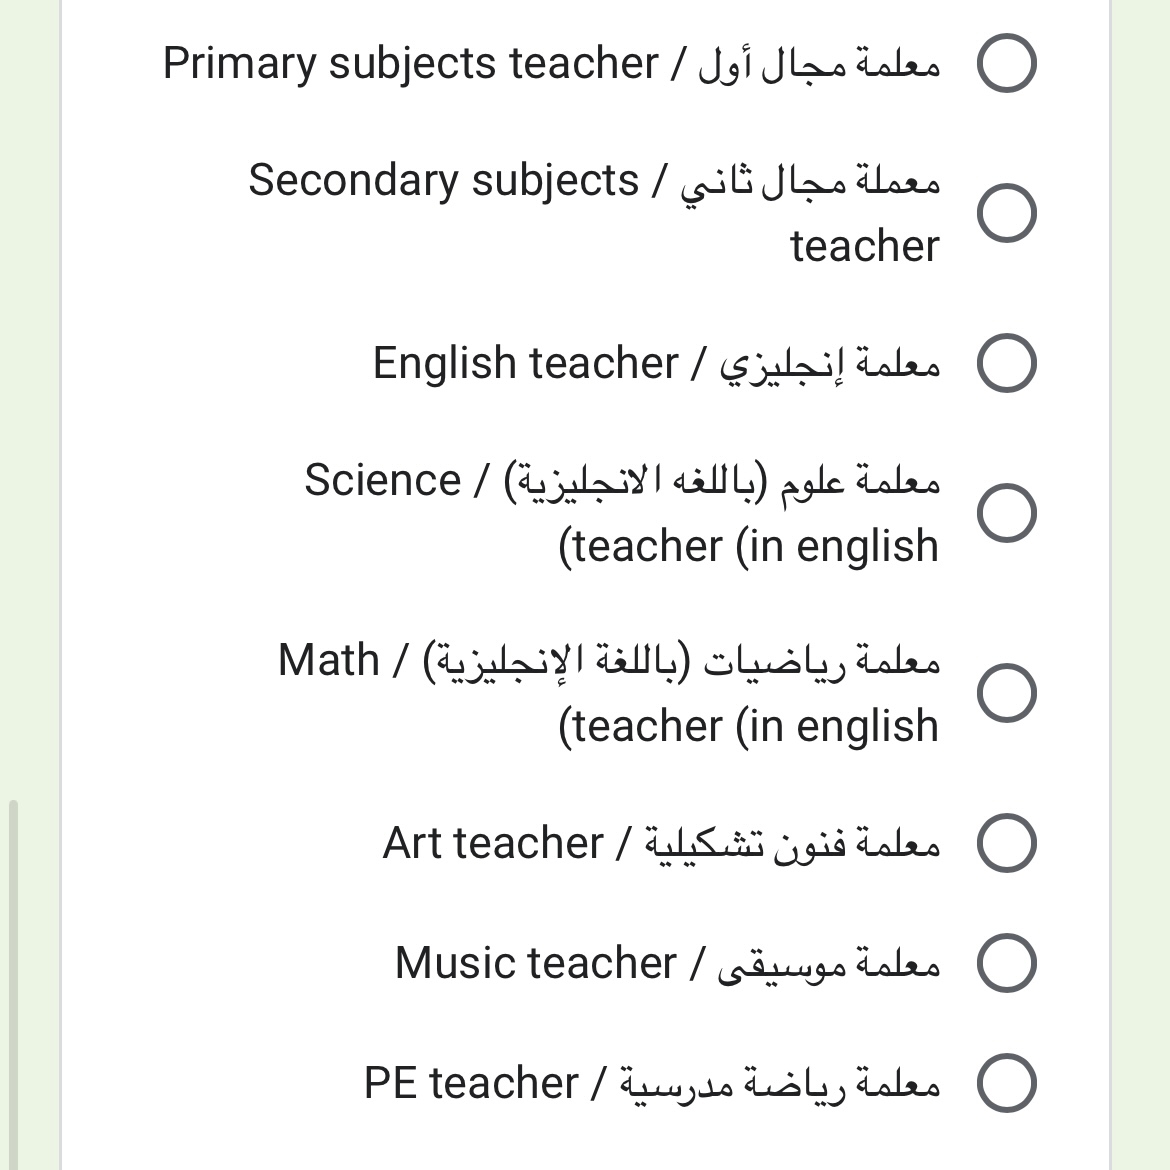The height and width of the screenshot is (1170, 1170).
Task: Select the Music teacher radio button
Action: coord(1007,963)
